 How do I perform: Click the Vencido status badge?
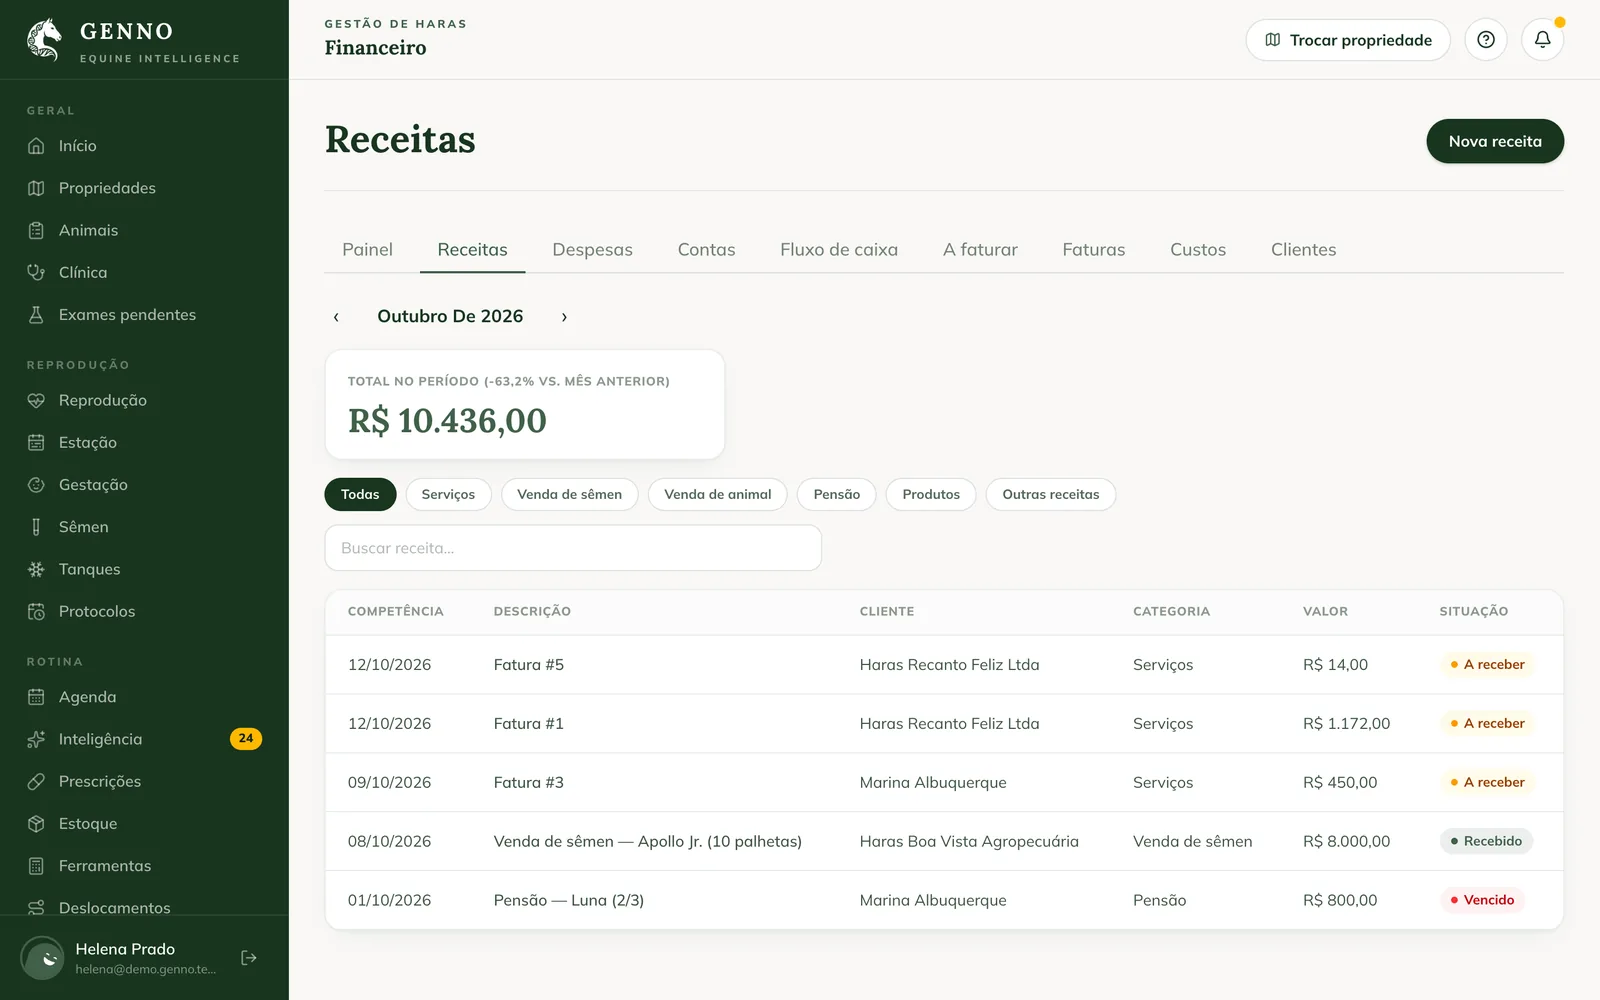pos(1482,900)
